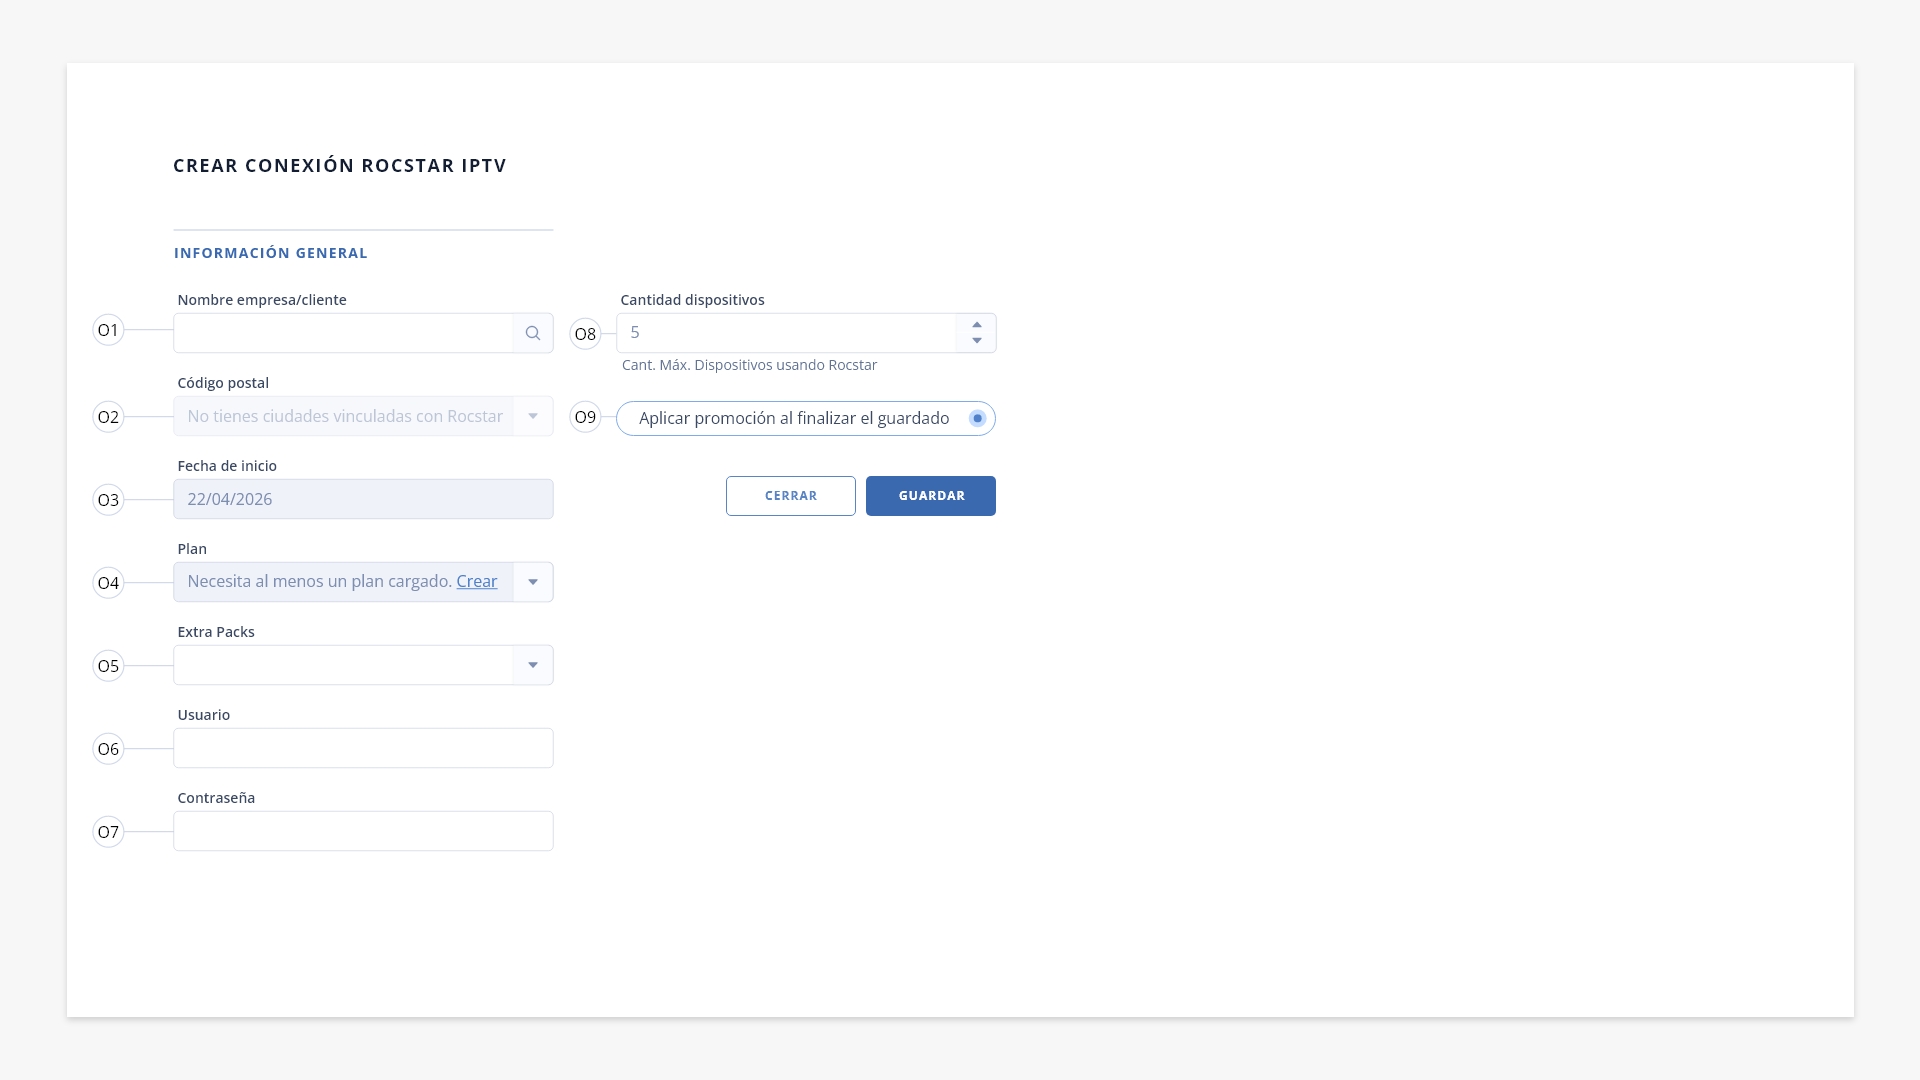Click the CREAR CONEXIÓN ROCSTAR IPTV heading
This screenshot has width=1920, height=1080.
point(340,166)
